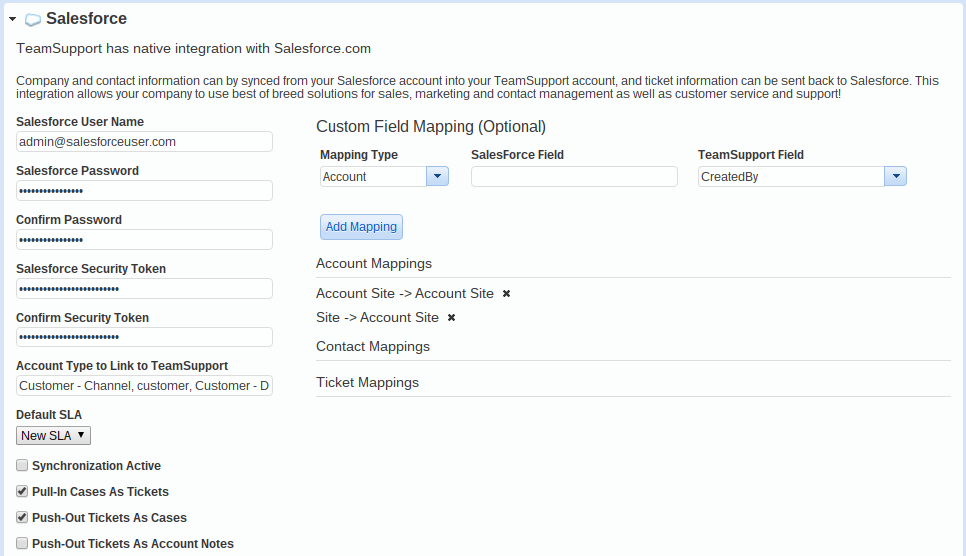Click the Confirm Password field
The width and height of the screenshot is (966, 556).
(x=144, y=240)
